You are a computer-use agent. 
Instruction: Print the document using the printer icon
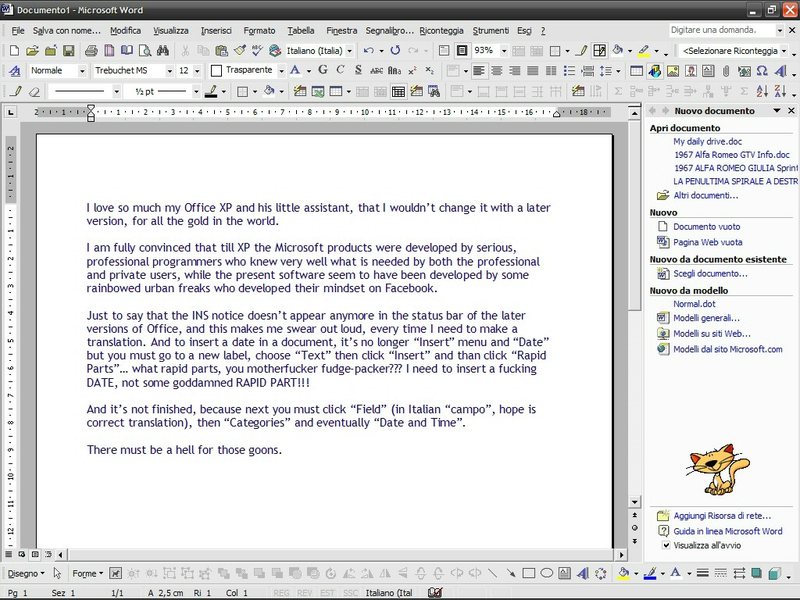[x=91, y=51]
